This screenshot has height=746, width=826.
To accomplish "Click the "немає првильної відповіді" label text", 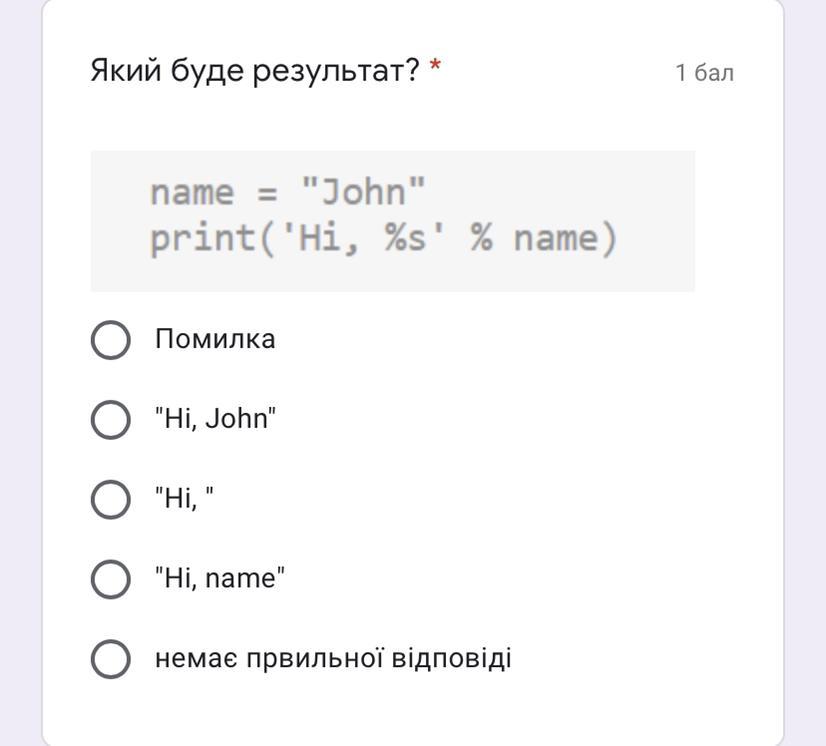I will click(x=333, y=658).
